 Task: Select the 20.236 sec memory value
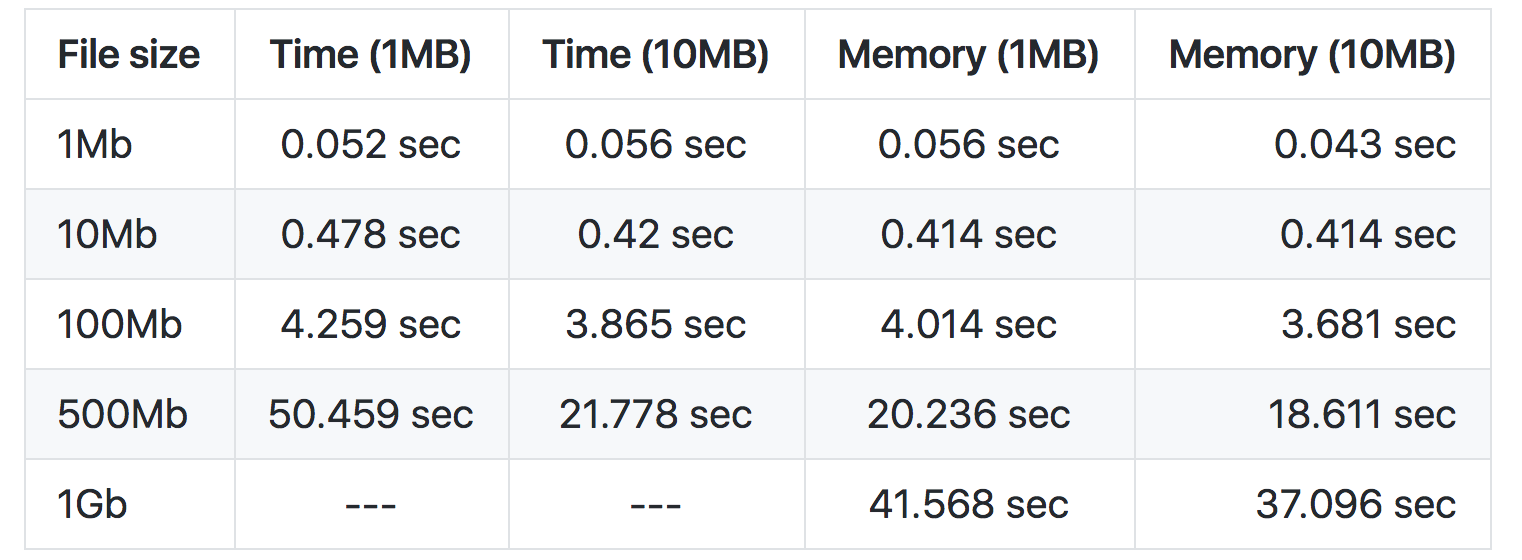point(969,415)
